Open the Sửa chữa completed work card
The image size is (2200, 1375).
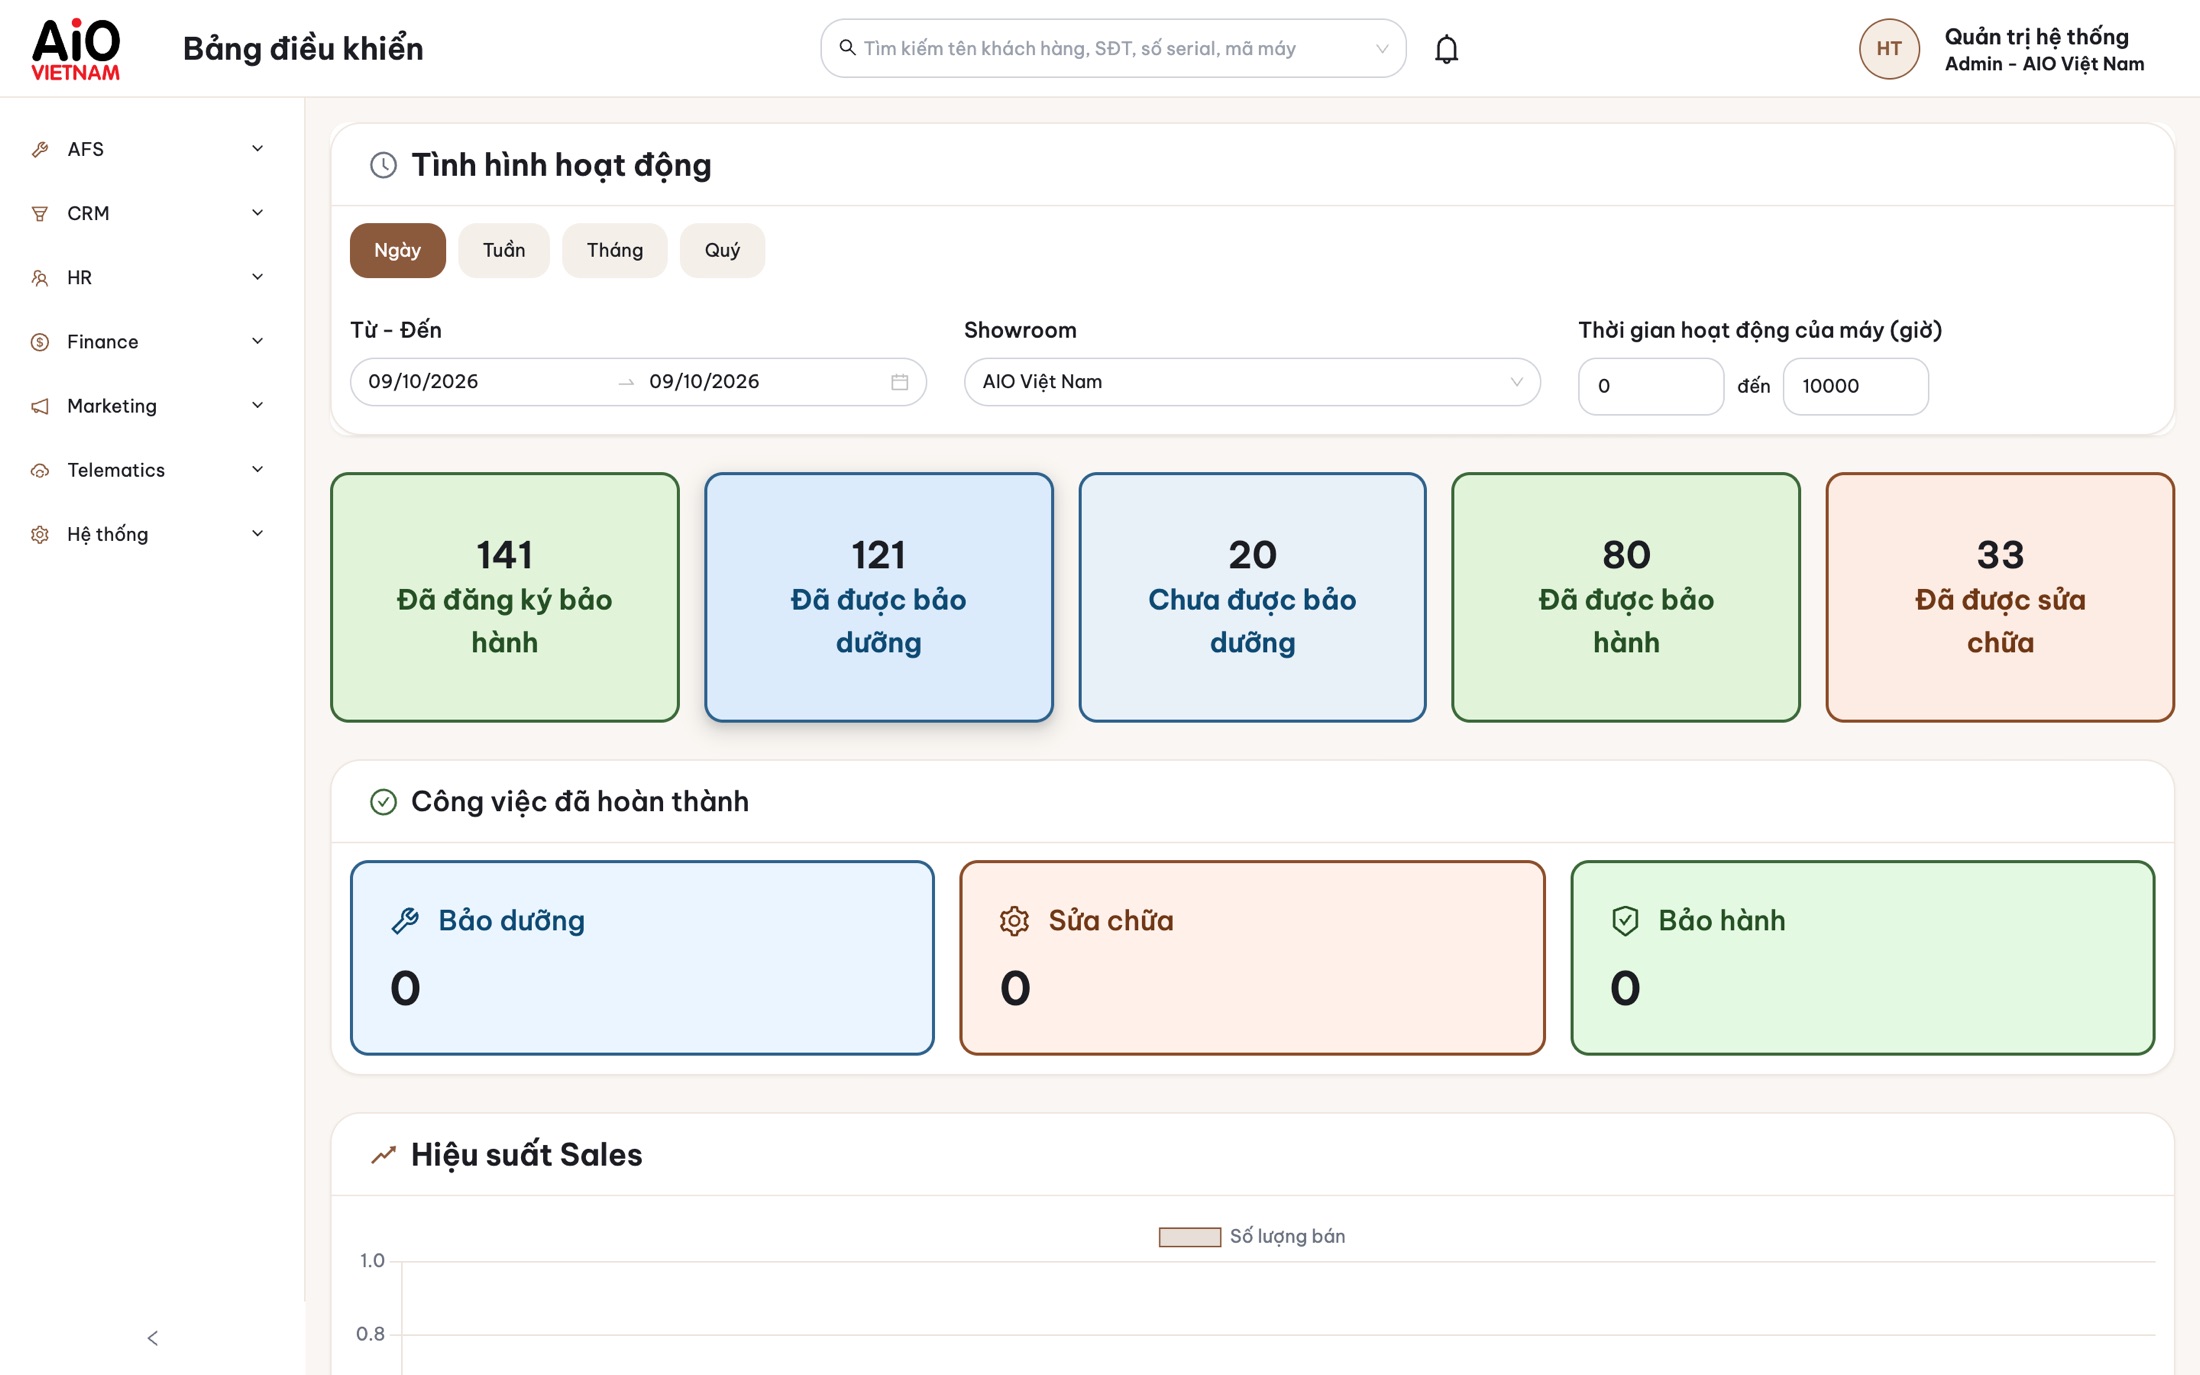coord(1252,957)
